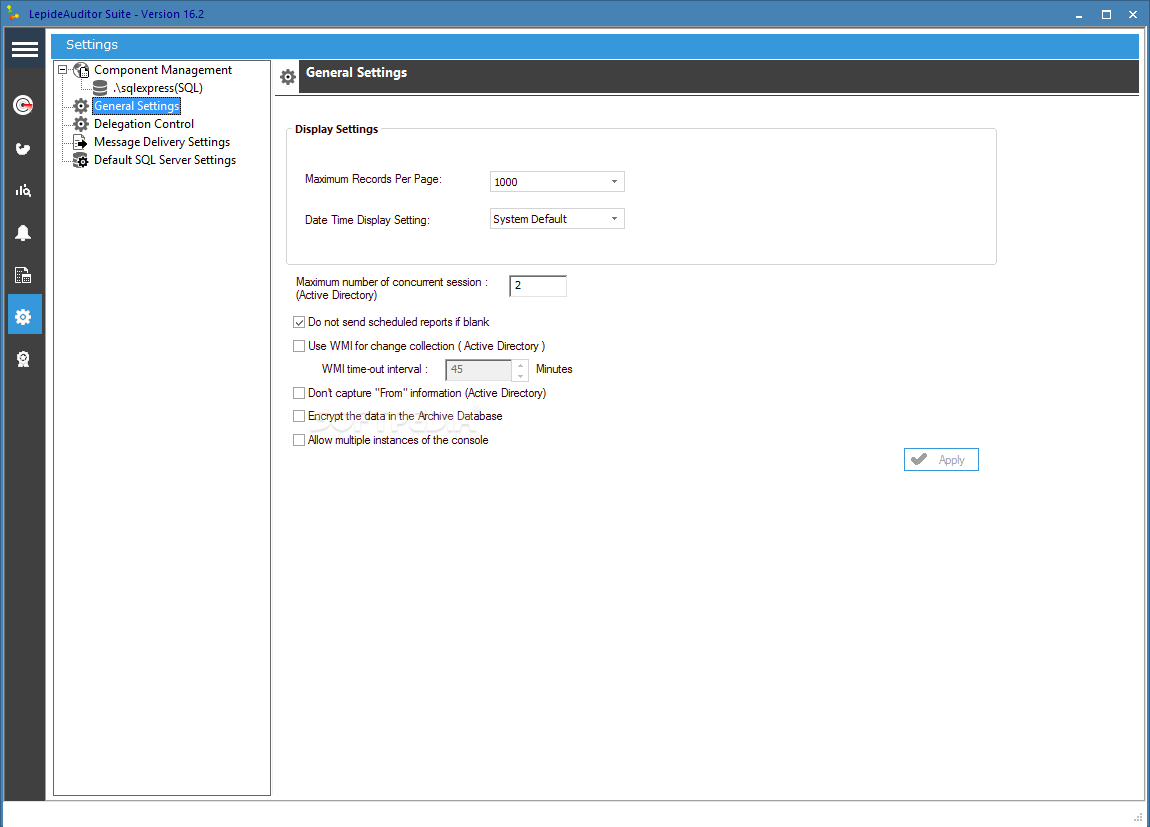This screenshot has height=827, width=1150.
Task: Open the alerts bell sidebar icon
Action: [23, 233]
